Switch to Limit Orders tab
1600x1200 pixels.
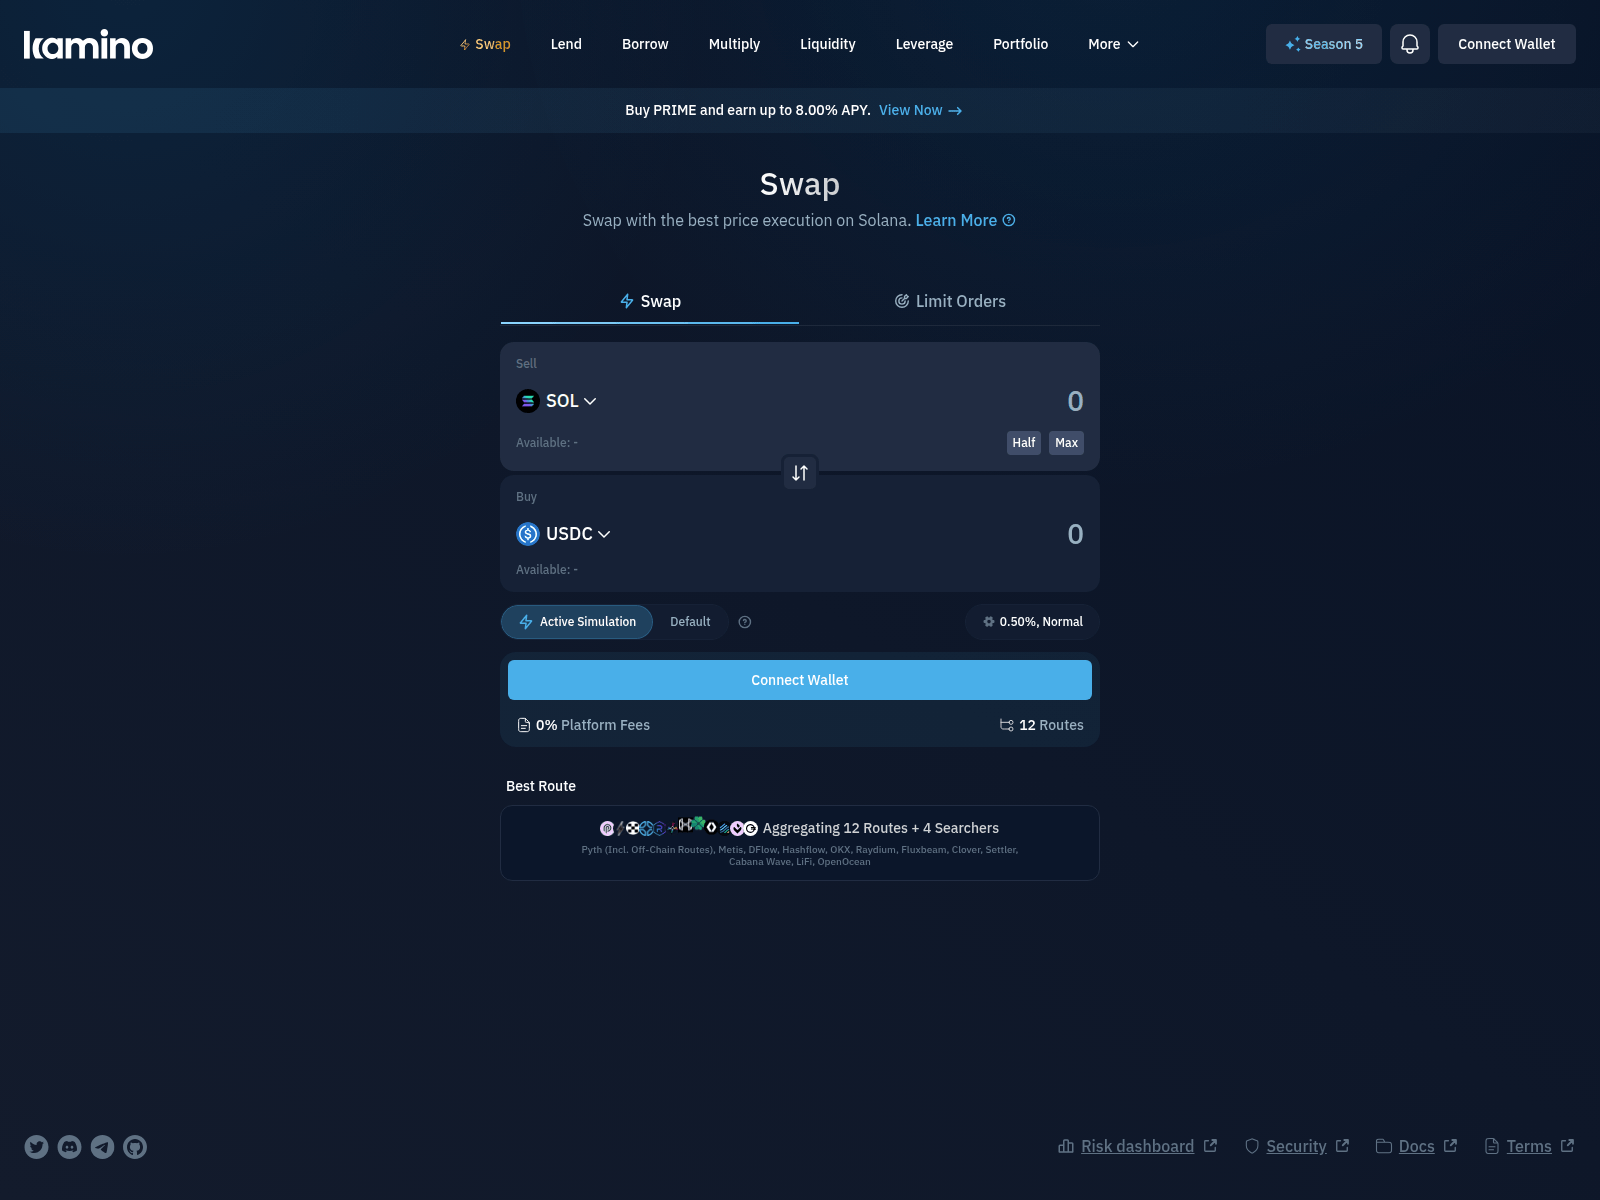click(950, 301)
